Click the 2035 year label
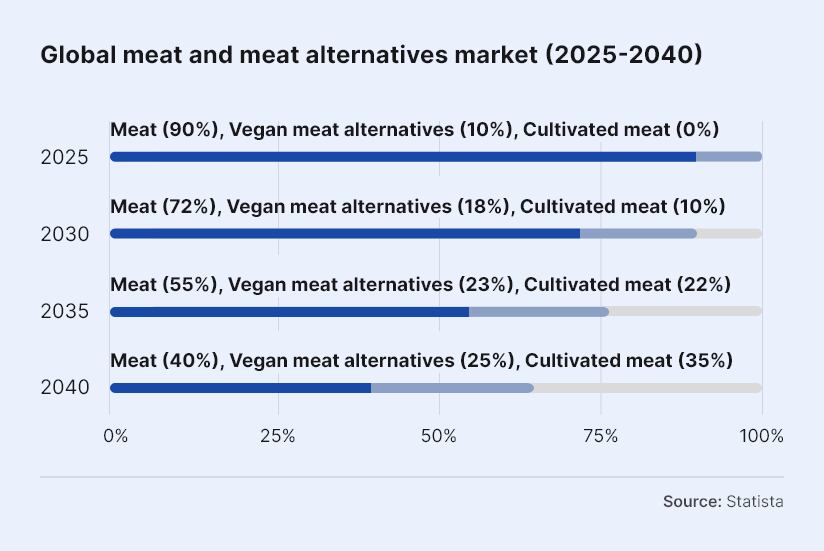This screenshot has width=824, height=551. click(65, 312)
